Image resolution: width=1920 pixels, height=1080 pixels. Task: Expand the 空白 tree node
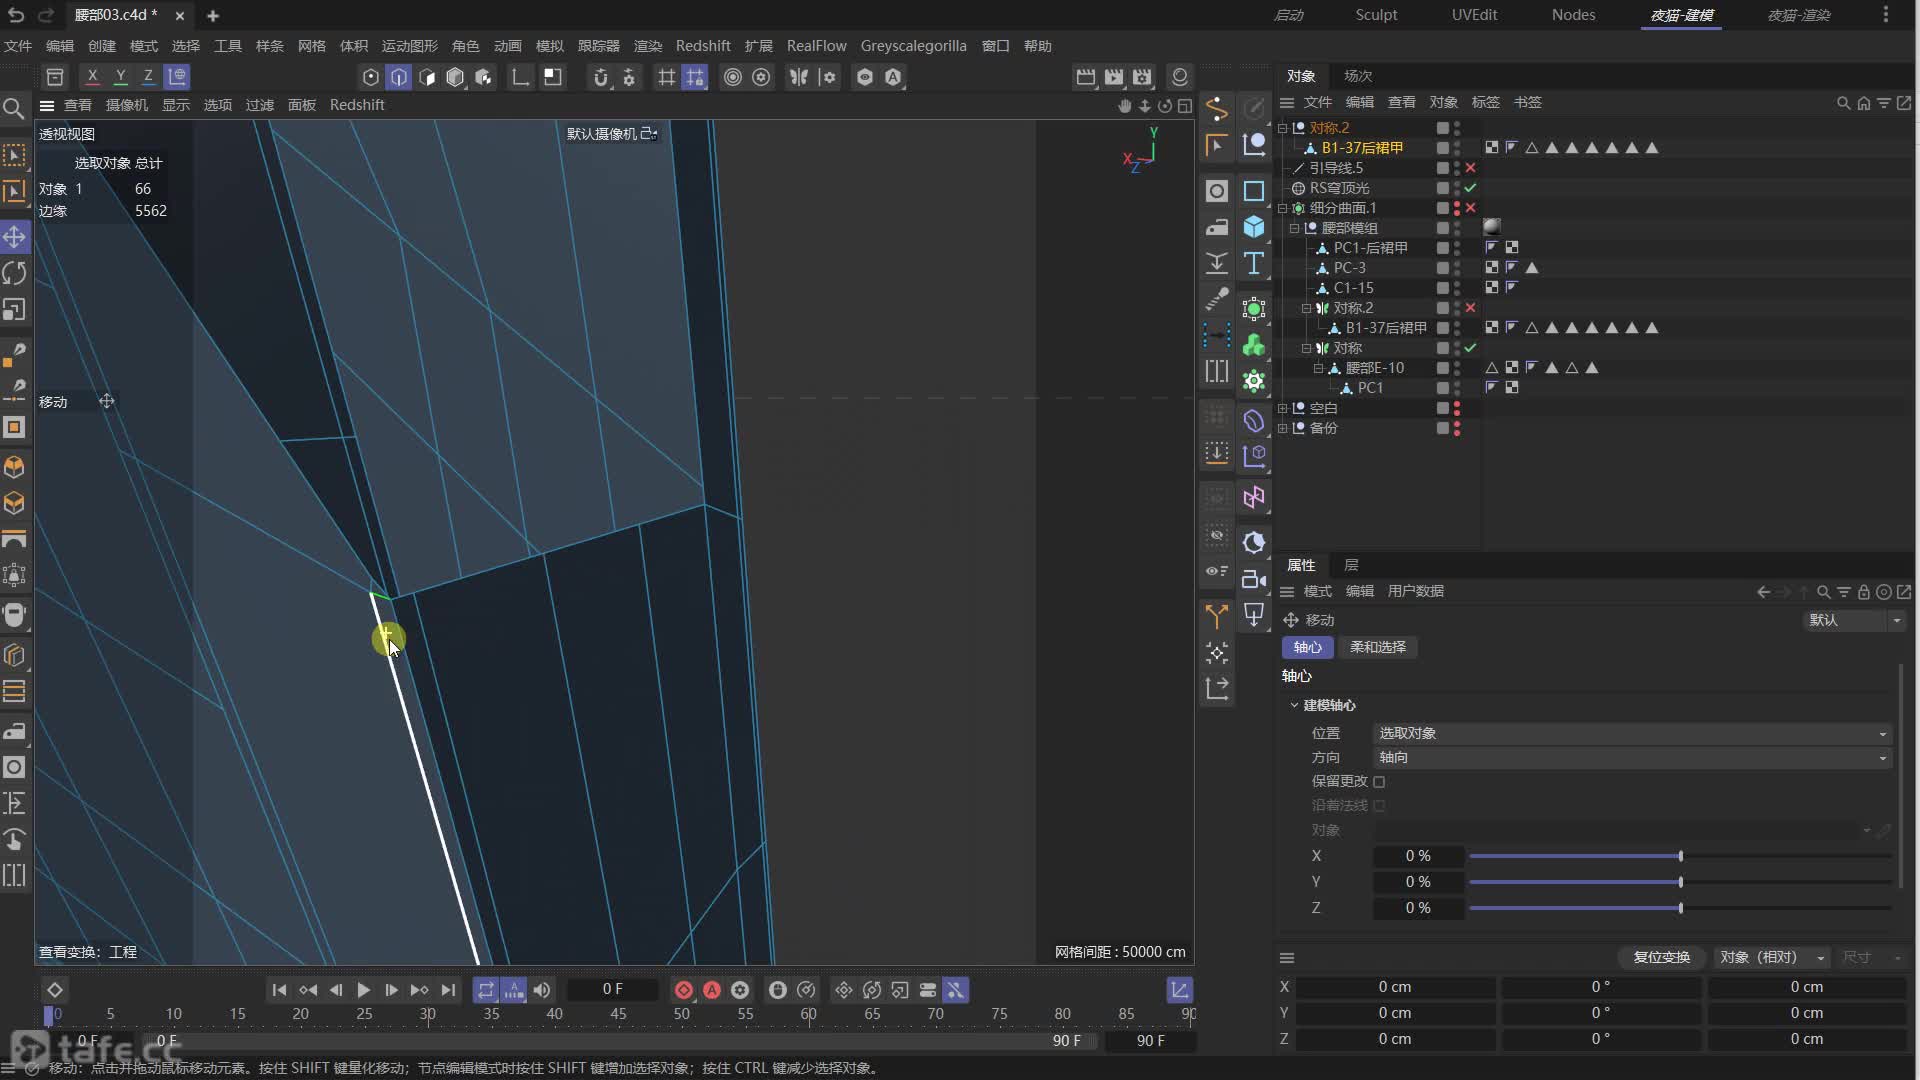click(x=1283, y=408)
